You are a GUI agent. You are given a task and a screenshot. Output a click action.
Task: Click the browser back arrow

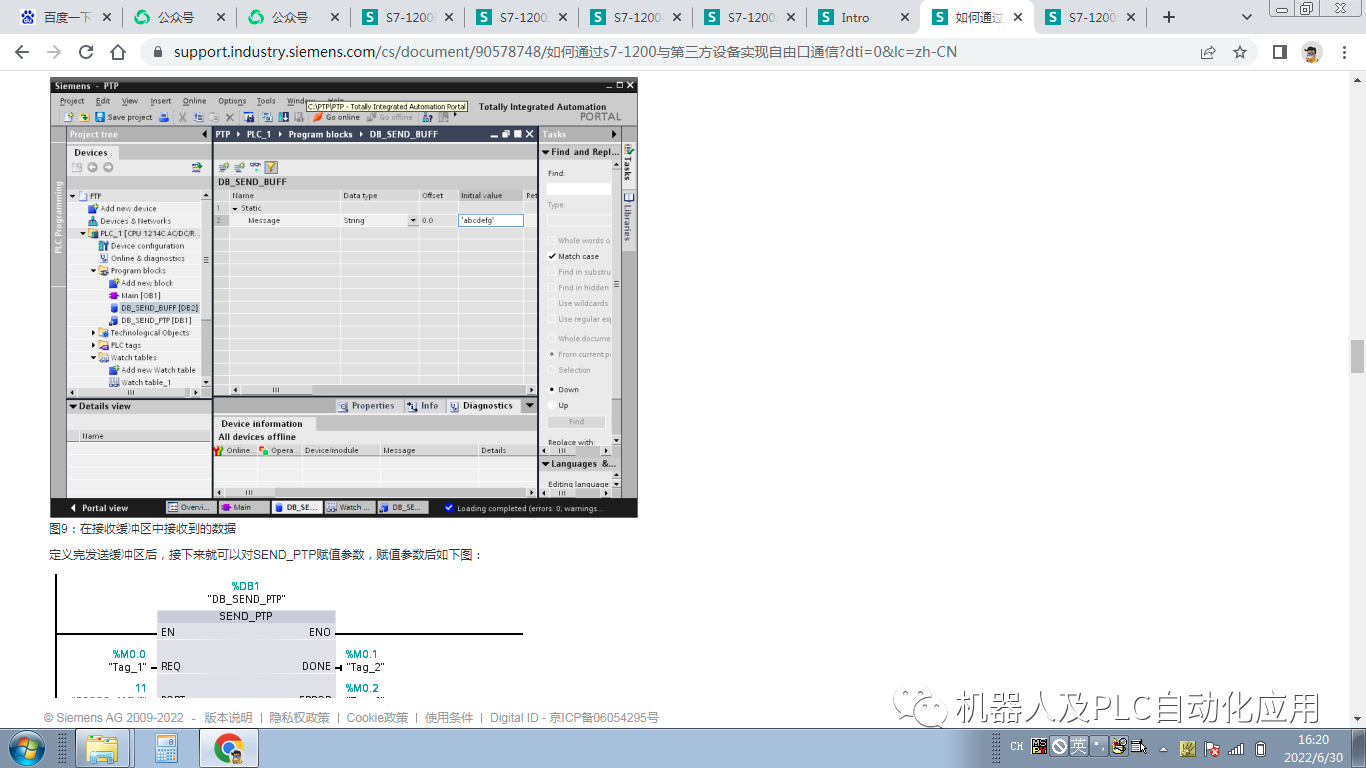coord(23,52)
